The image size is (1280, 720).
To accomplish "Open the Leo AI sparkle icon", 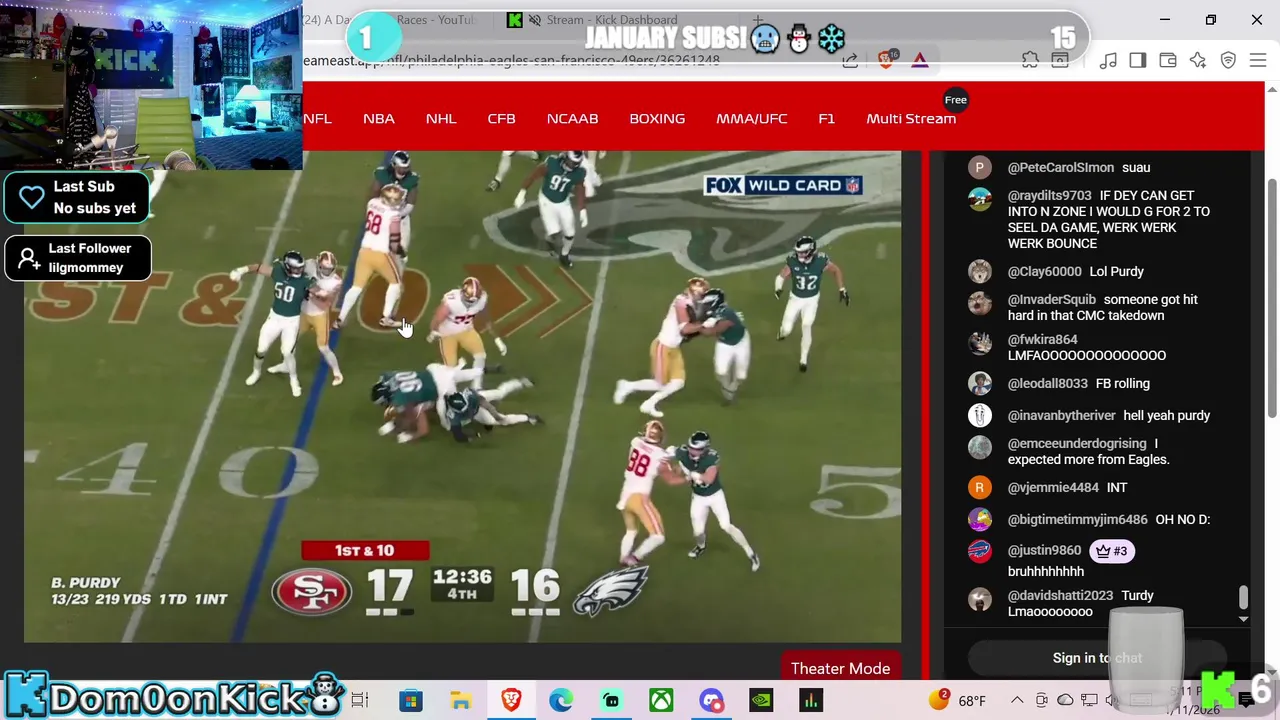I will pos(1198,61).
